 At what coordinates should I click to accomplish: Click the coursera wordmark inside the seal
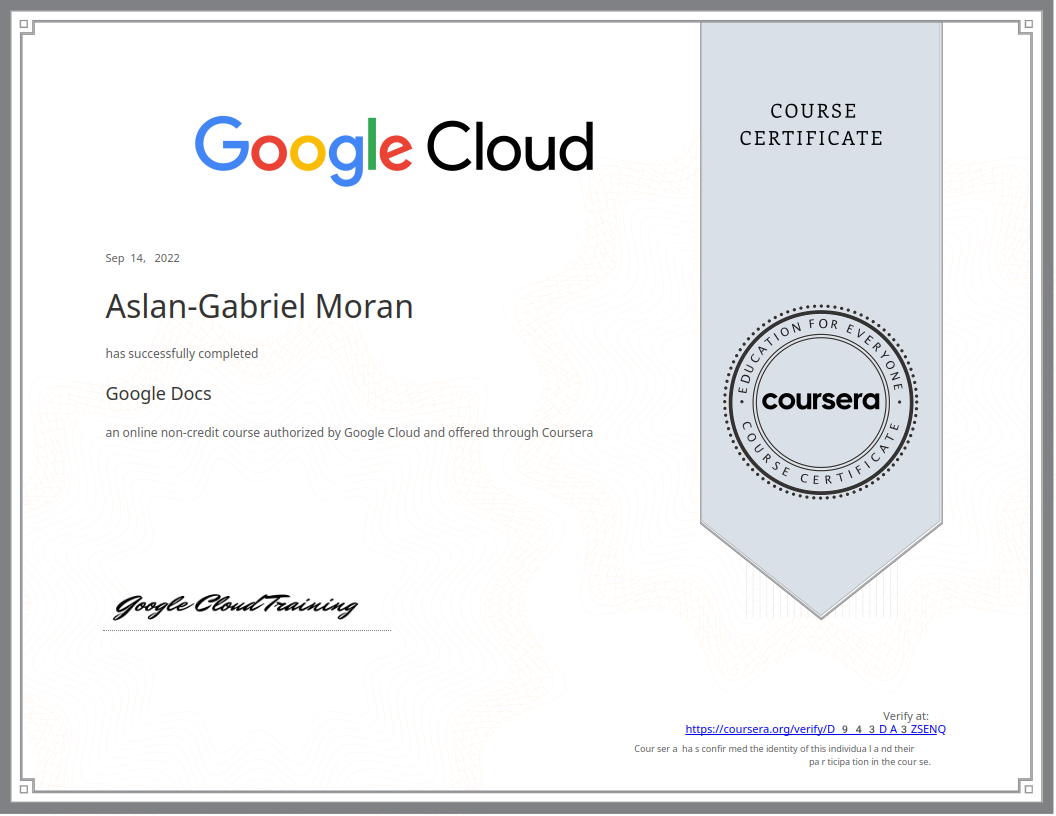[820, 401]
